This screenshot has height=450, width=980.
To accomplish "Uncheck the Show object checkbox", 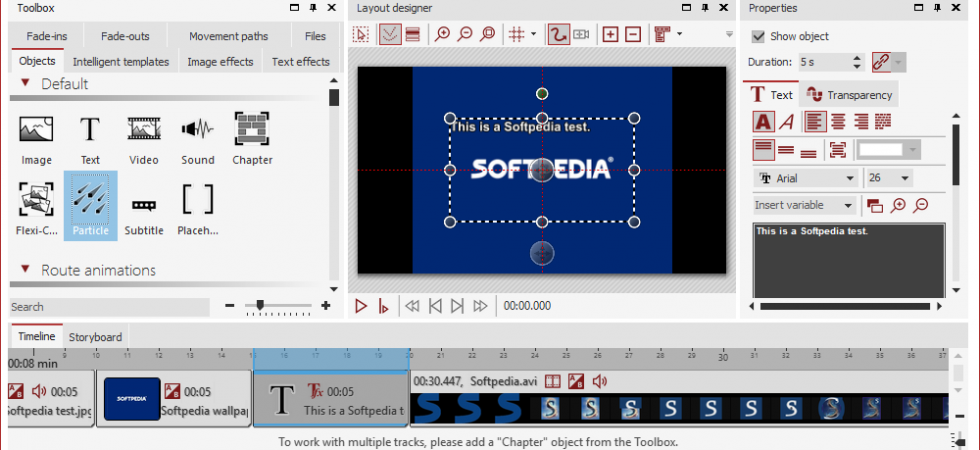I will coord(758,36).
